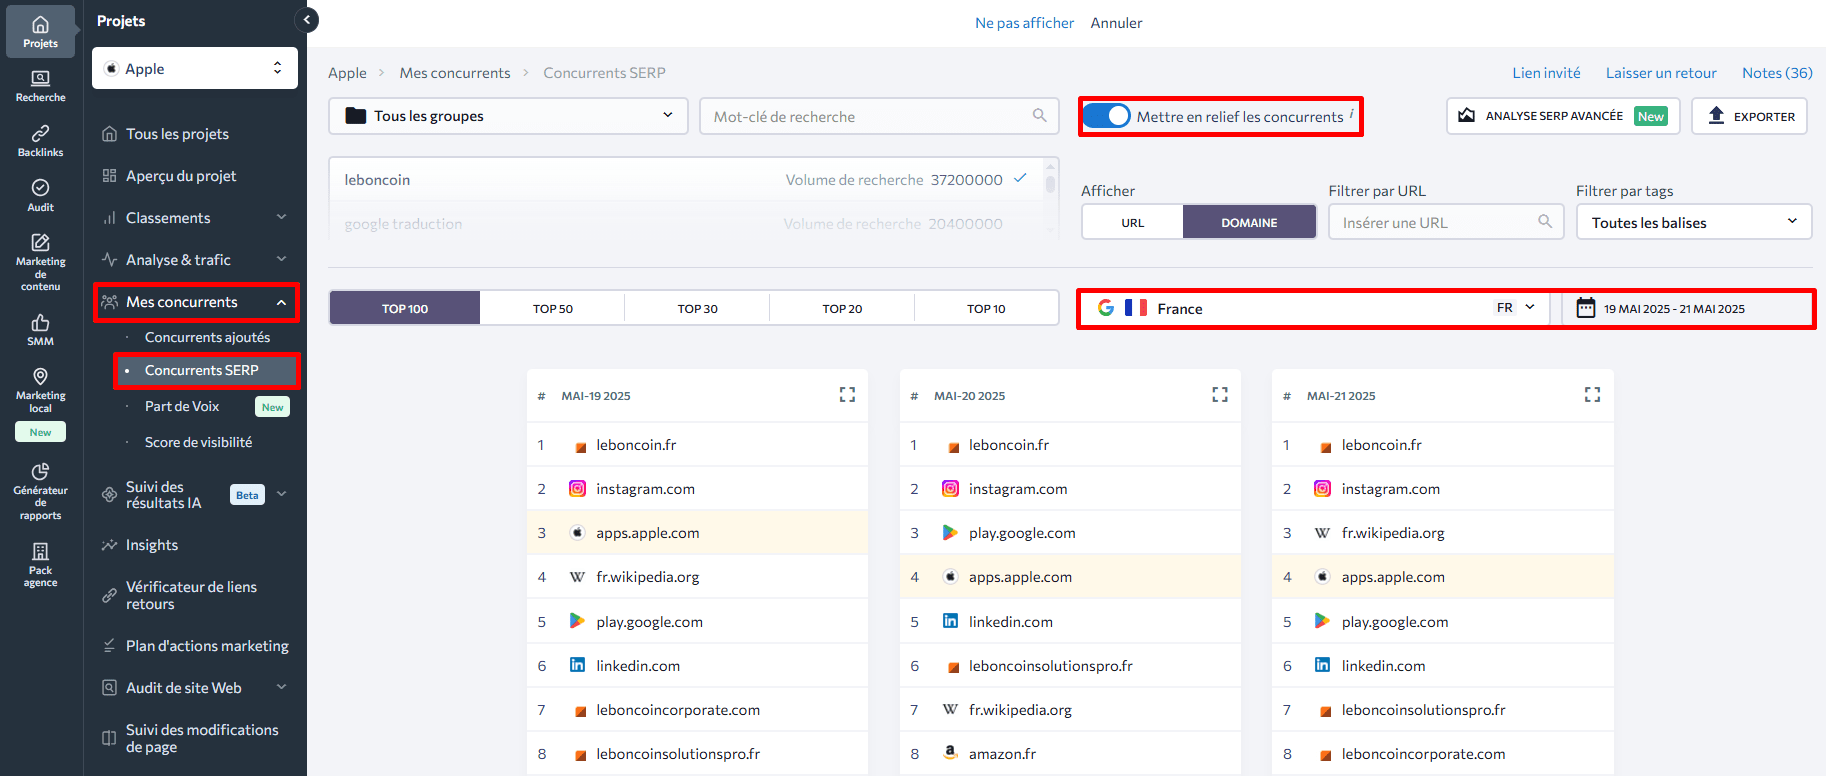Select the TOP 50 tab
Viewport: 1826px width, 776px height.
click(x=552, y=308)
